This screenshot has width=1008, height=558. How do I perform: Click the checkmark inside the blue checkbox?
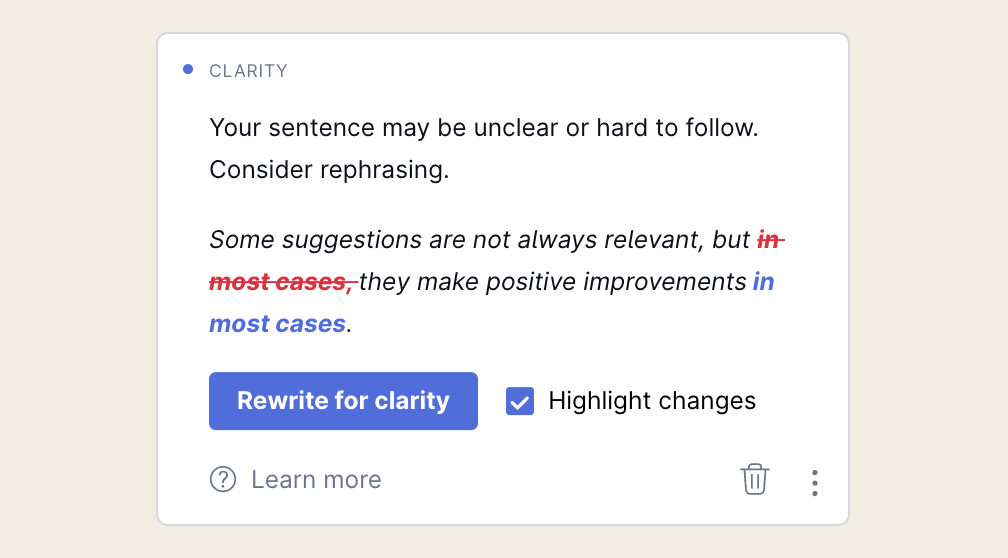click(x=519, y=402)
